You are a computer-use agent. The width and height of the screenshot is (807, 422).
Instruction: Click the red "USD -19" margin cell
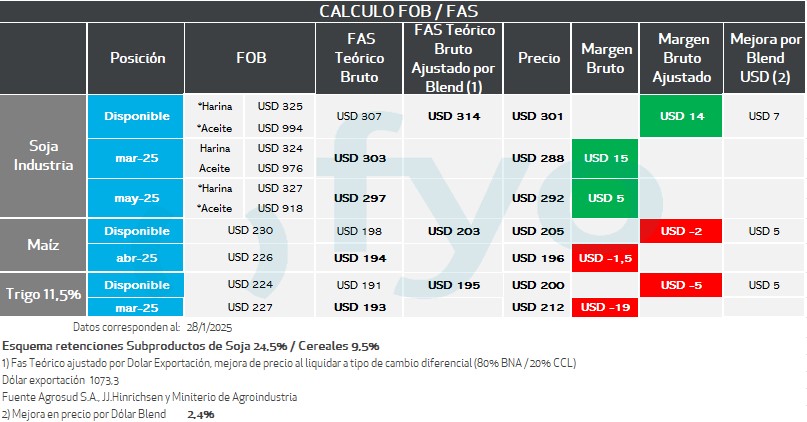click(x=606, y=307)
